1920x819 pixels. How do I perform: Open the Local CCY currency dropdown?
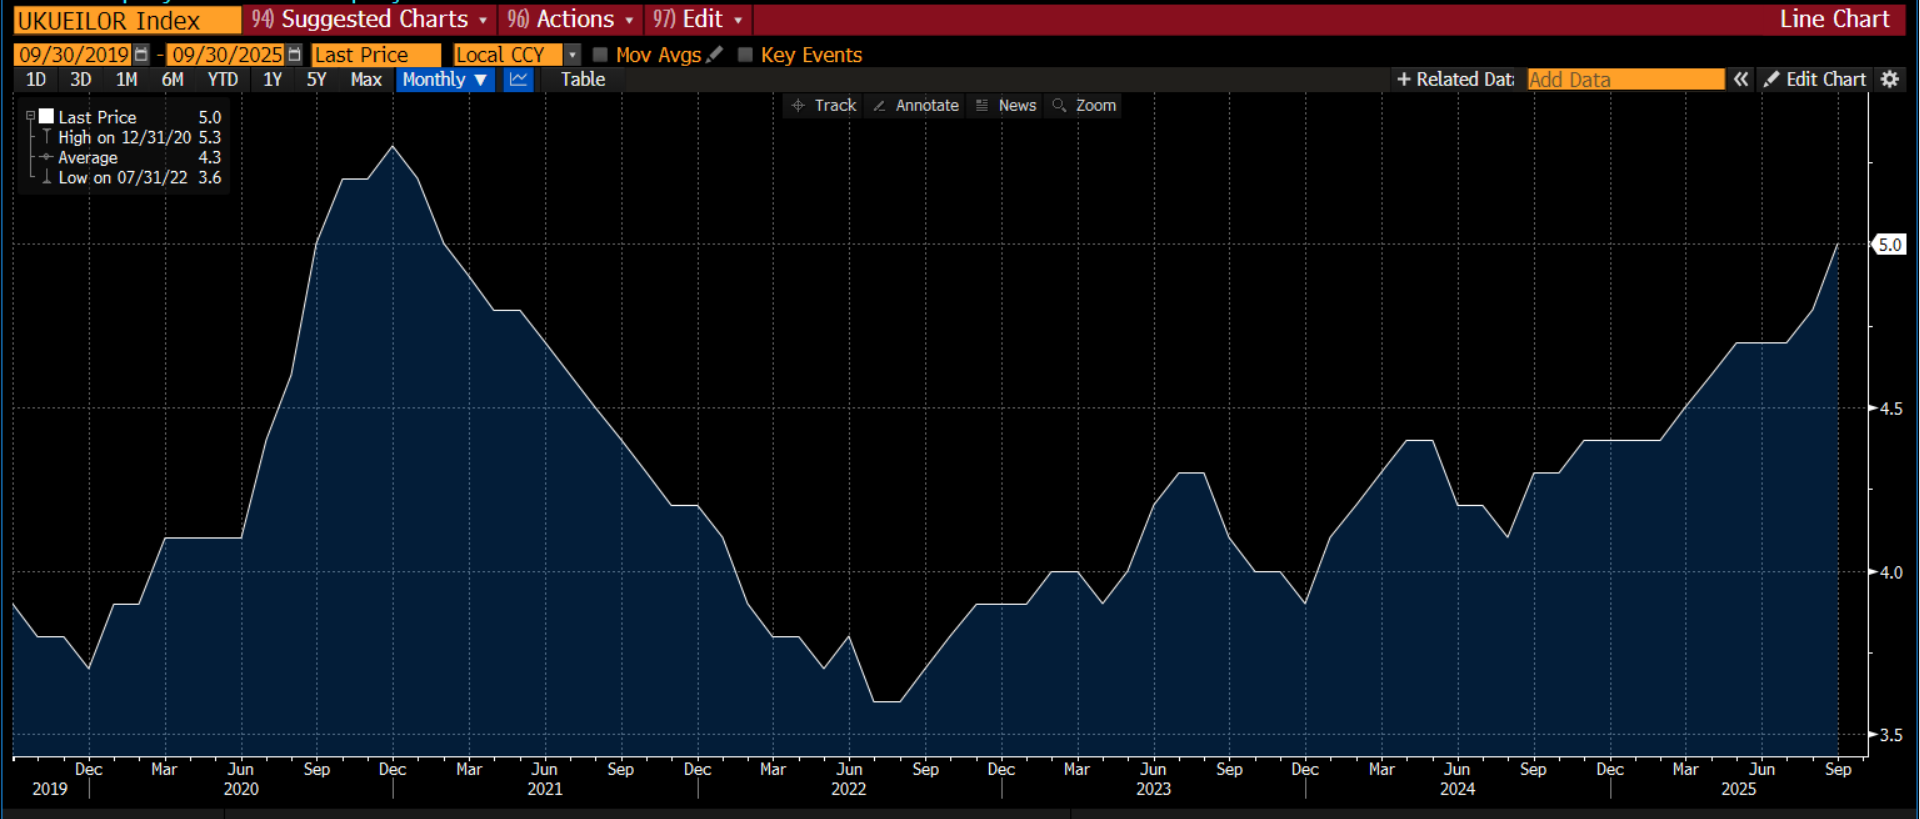click(x=516, y=55)
